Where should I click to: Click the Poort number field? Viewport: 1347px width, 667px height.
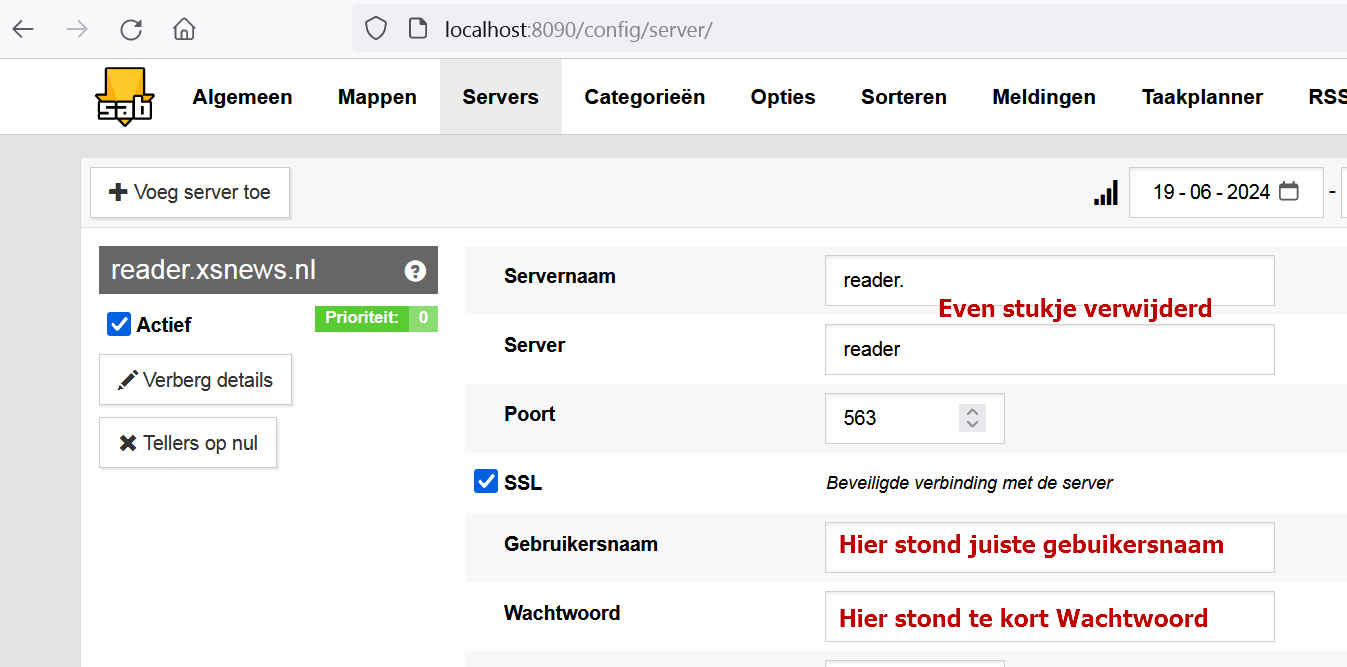914,418
